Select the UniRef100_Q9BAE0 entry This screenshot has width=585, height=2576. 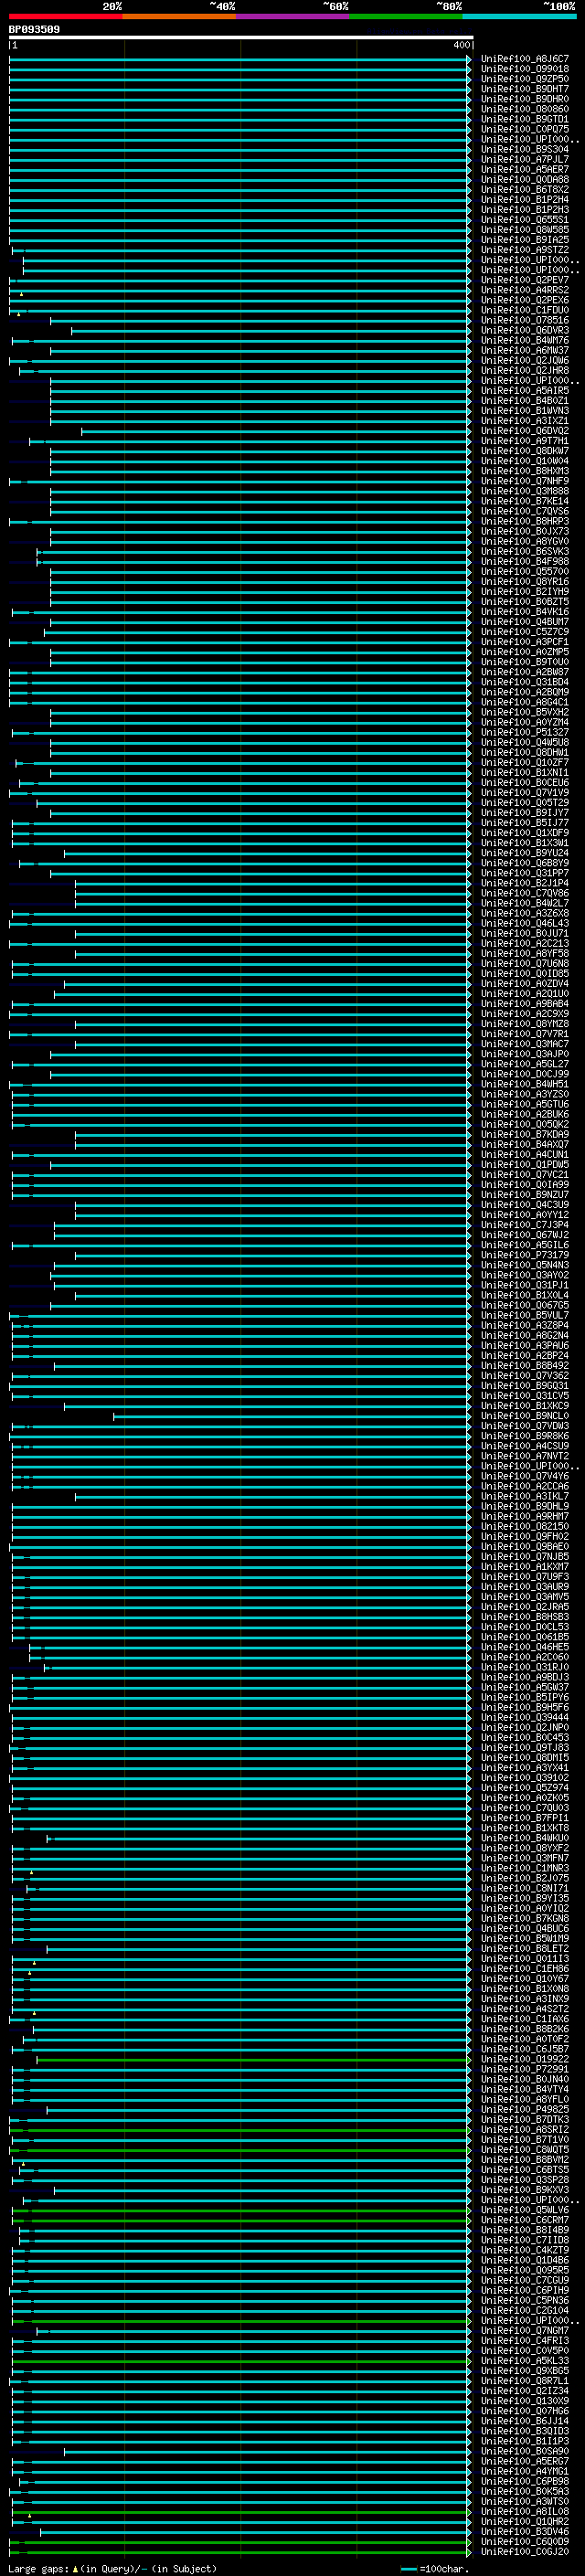coord(525,1547)
